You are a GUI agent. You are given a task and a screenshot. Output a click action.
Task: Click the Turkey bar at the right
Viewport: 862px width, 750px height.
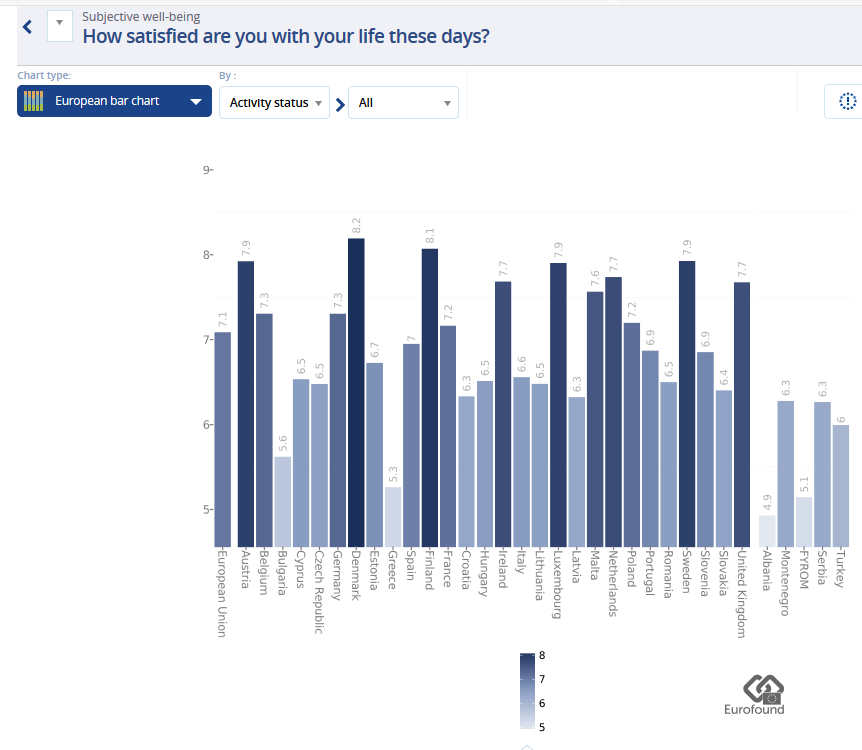[841, 484]
